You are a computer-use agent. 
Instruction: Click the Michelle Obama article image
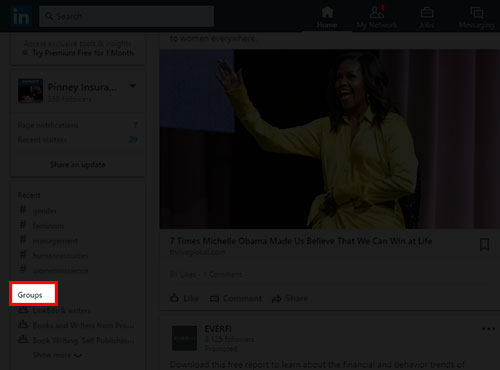[x=330, y=139]
